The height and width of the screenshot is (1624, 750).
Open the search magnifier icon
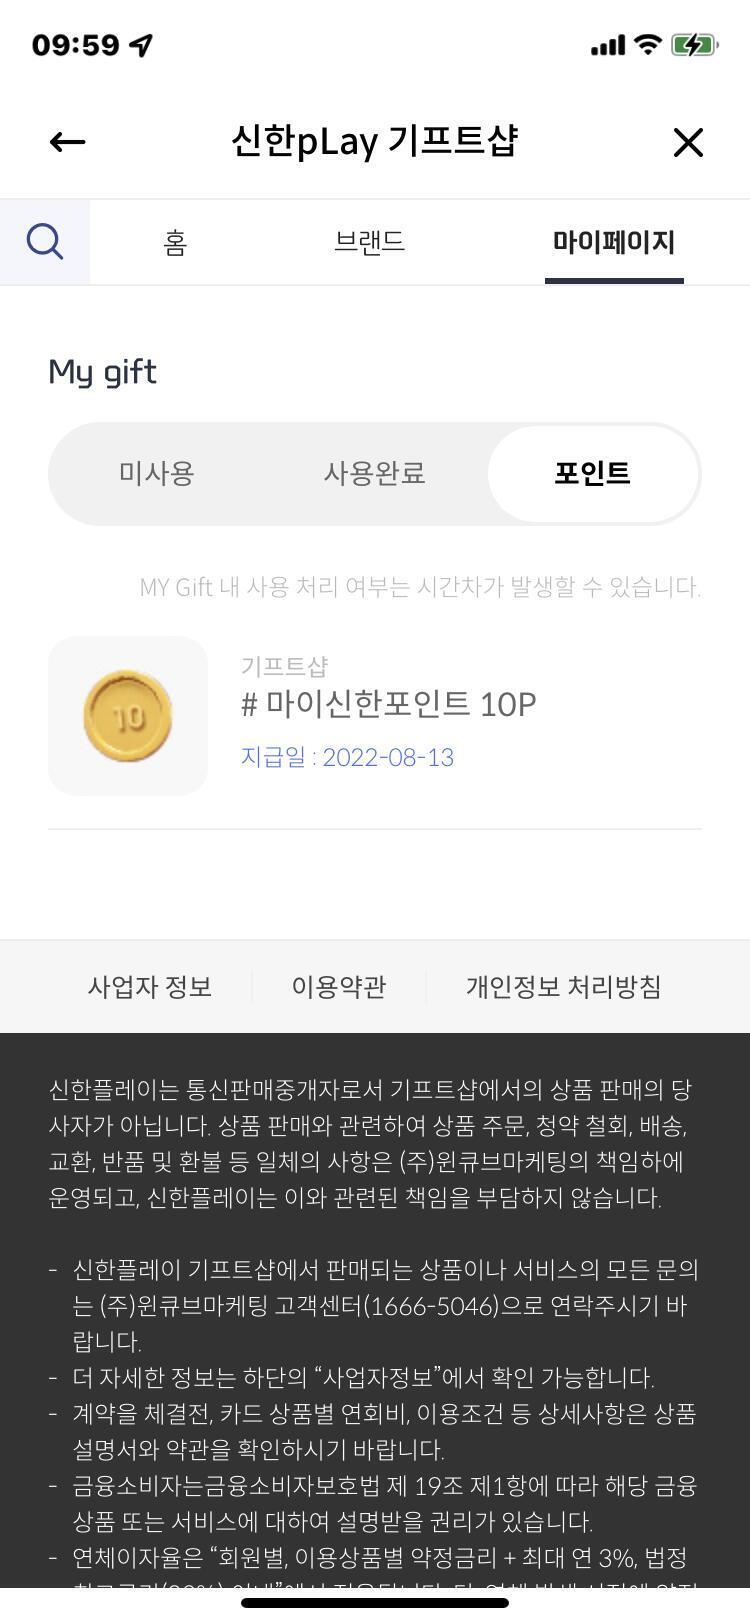pos(45,242)
